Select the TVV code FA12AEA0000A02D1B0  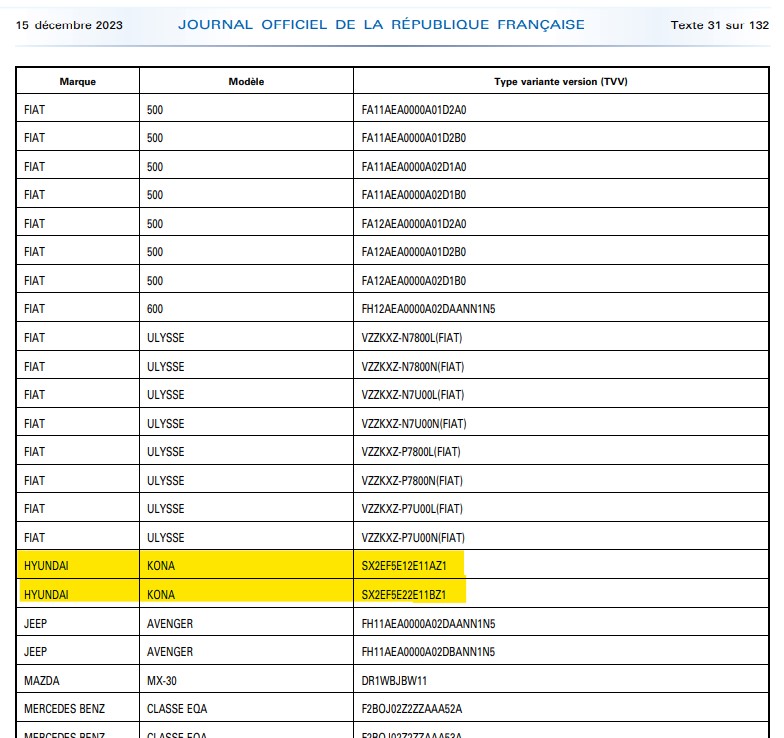(414, 281)
